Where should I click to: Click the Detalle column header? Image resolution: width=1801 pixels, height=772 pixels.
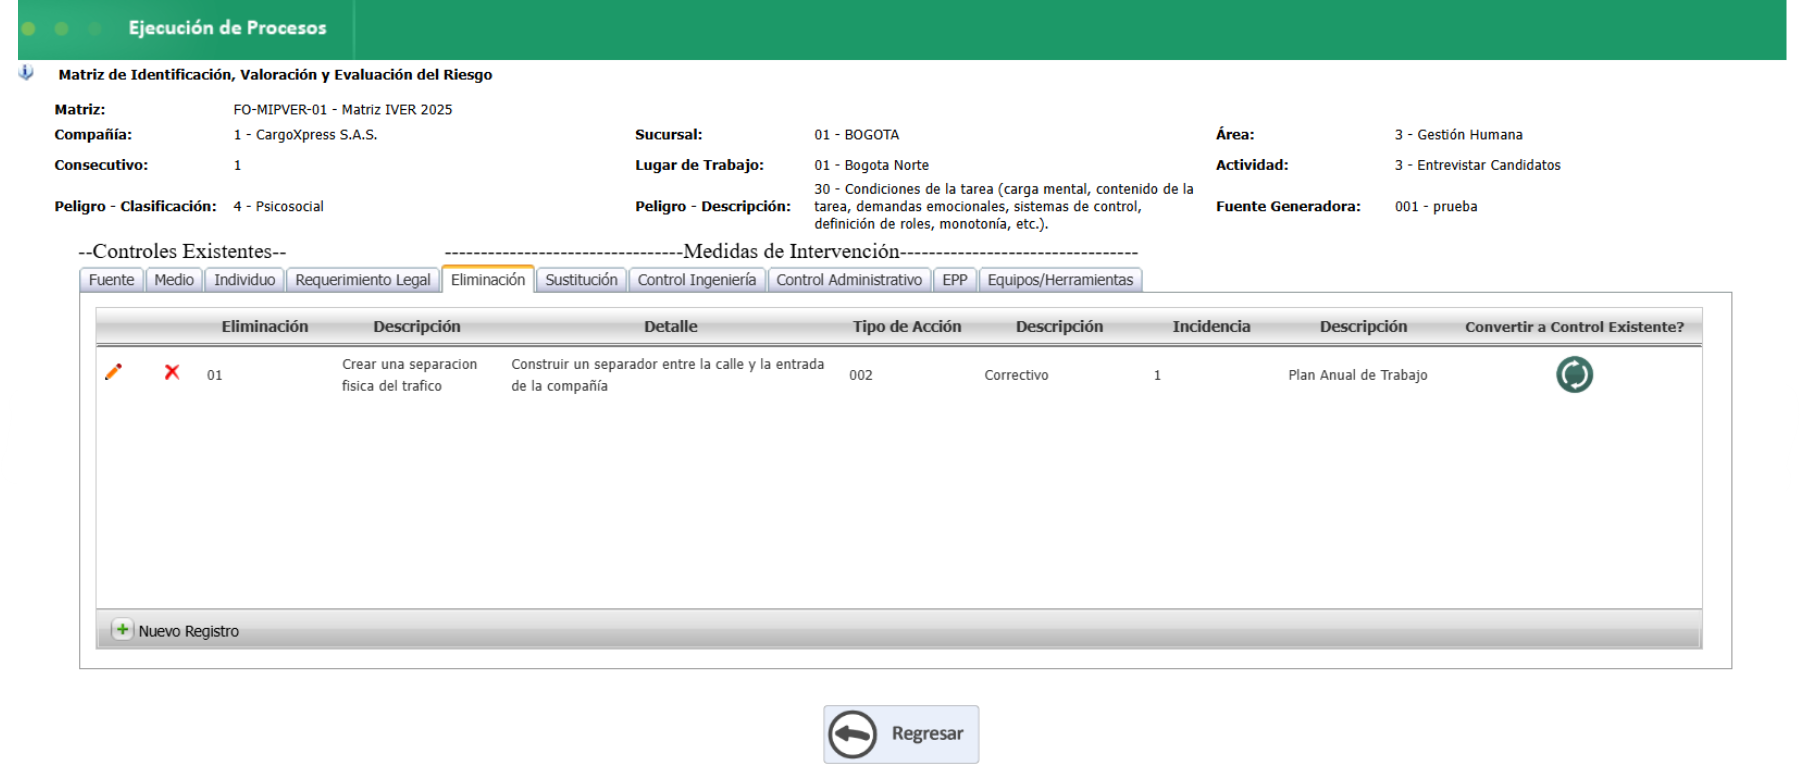tap(671, 327)
